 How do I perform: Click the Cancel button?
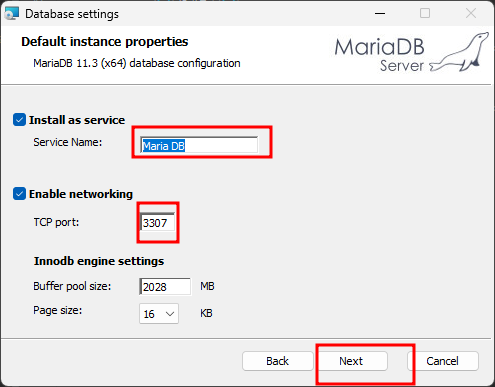[x=443, y=361]
